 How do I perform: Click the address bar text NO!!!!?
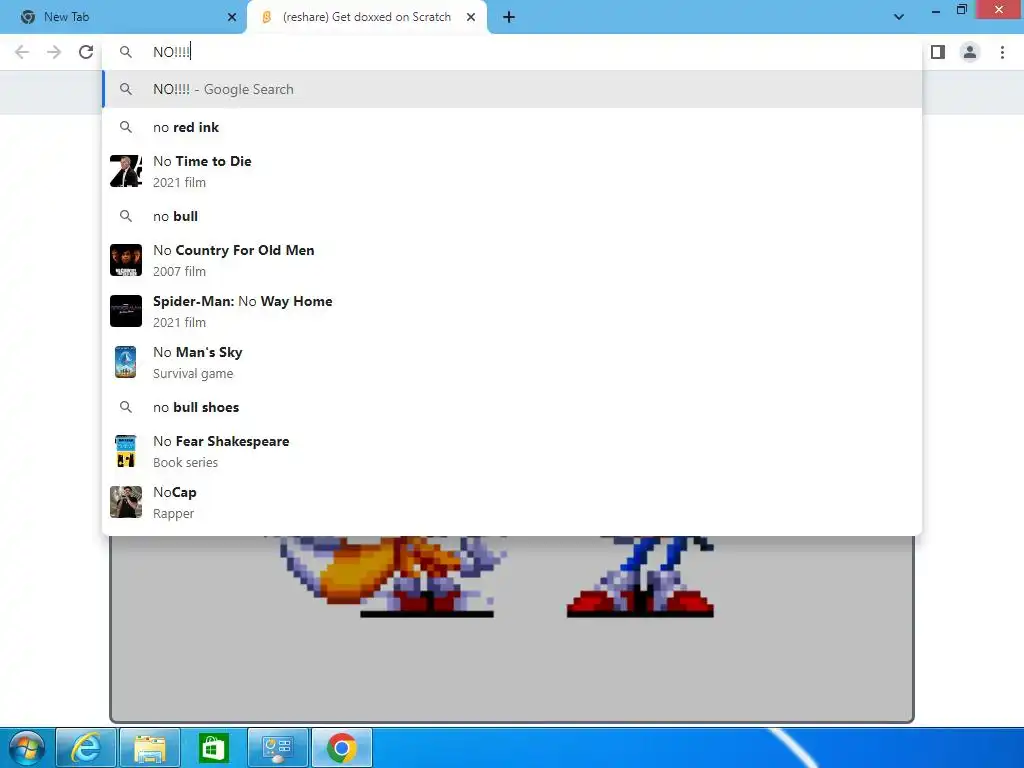click(171, 52)
